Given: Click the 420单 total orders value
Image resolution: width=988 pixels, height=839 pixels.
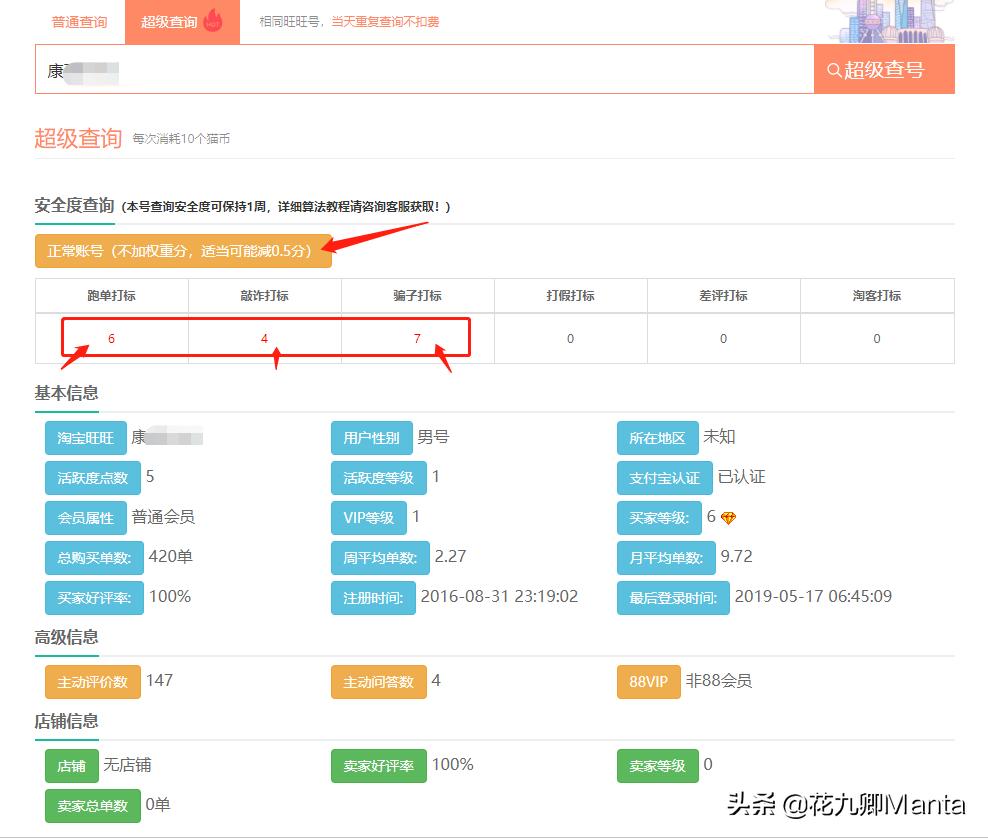Looking at the screenshot, I should 171,557.
